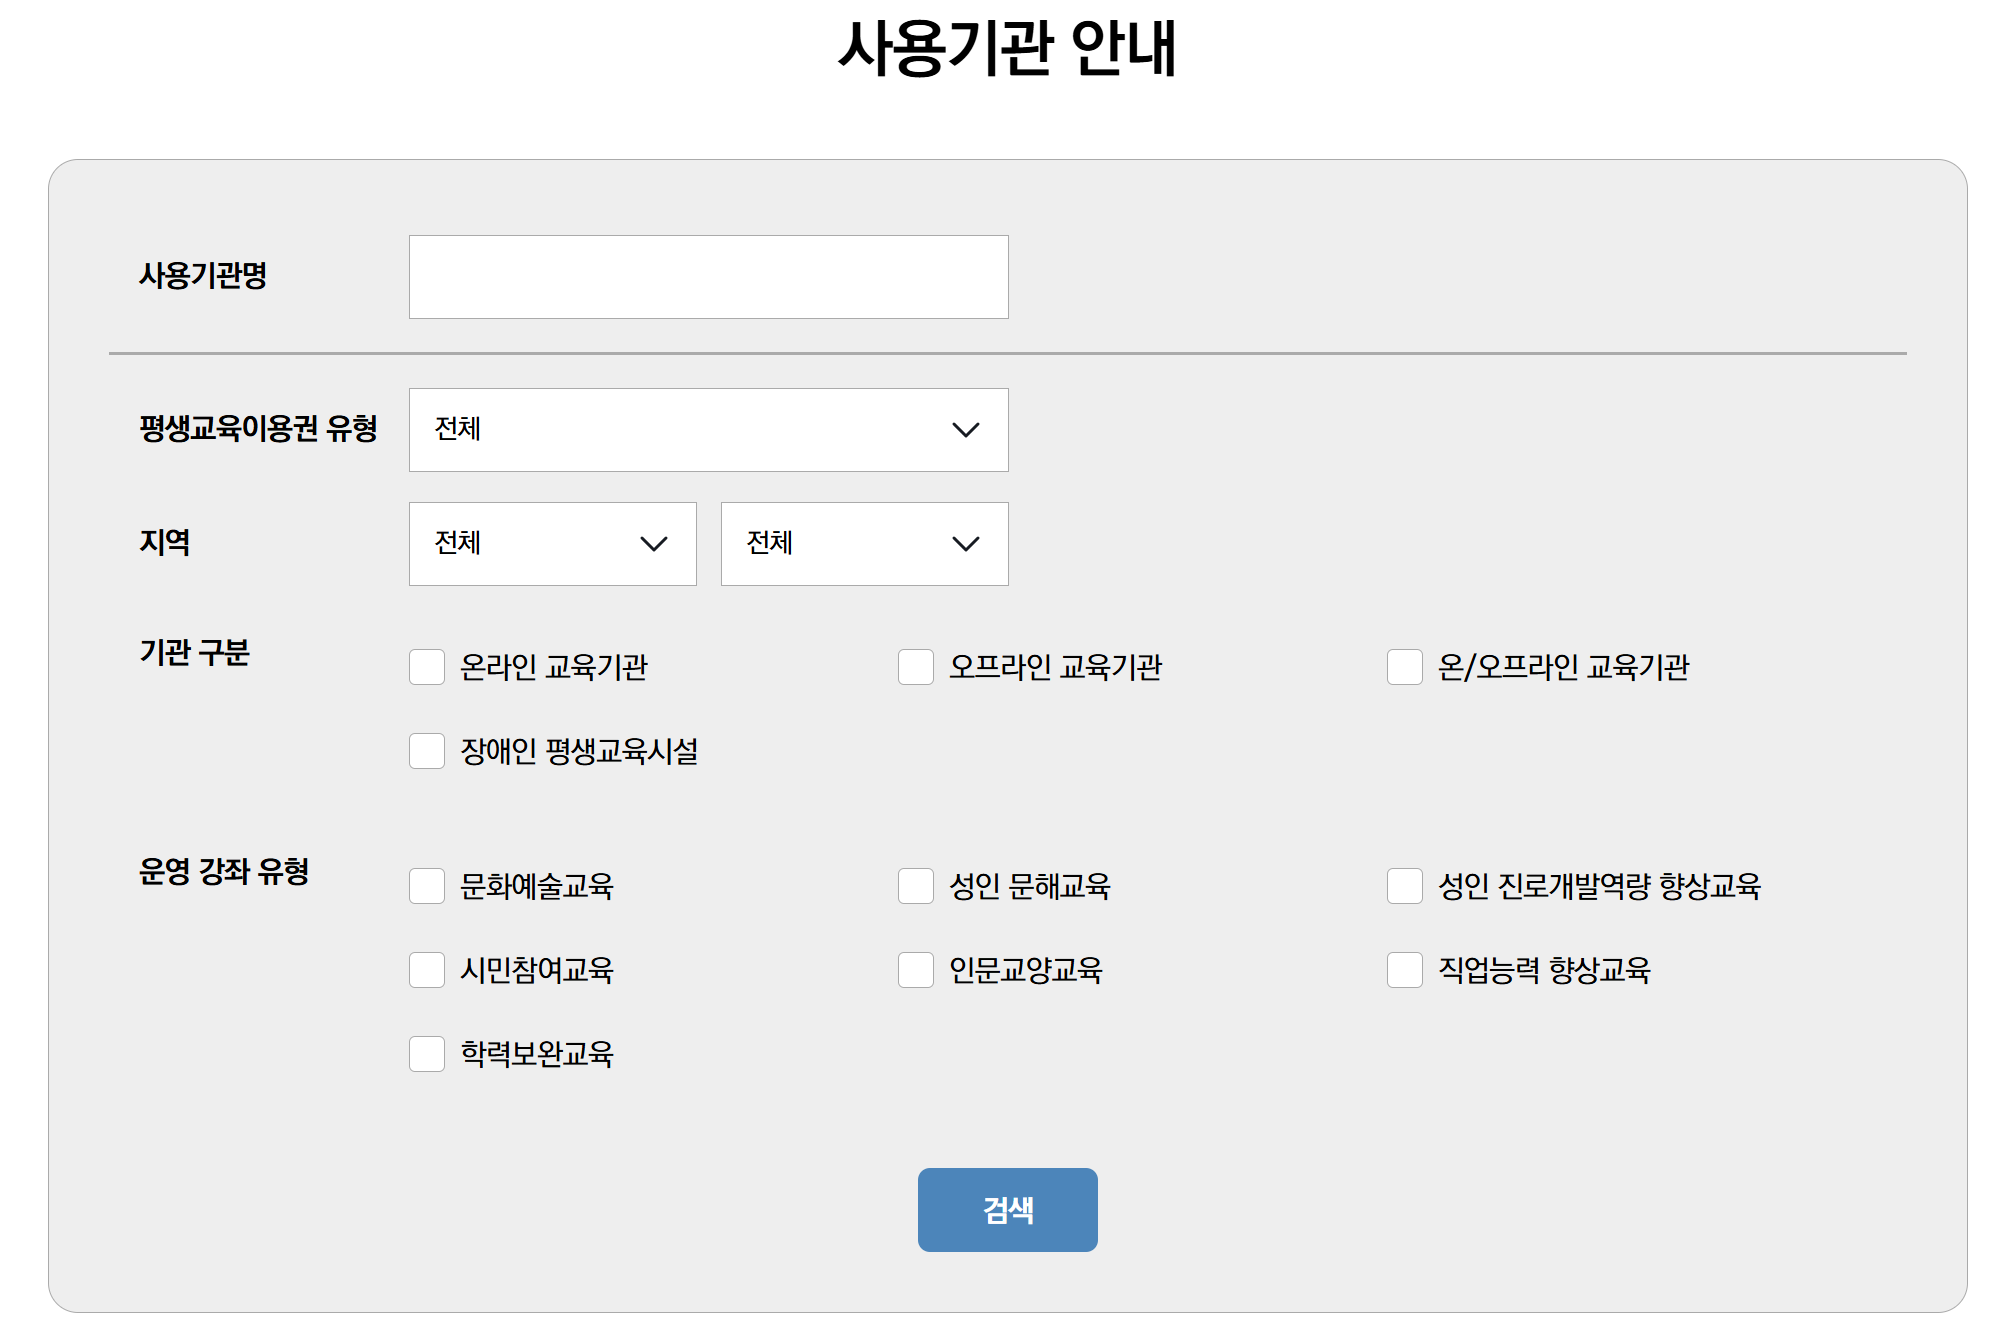
Task: Click the chevron icon in first 지역 select
Action: coord(653,544)
